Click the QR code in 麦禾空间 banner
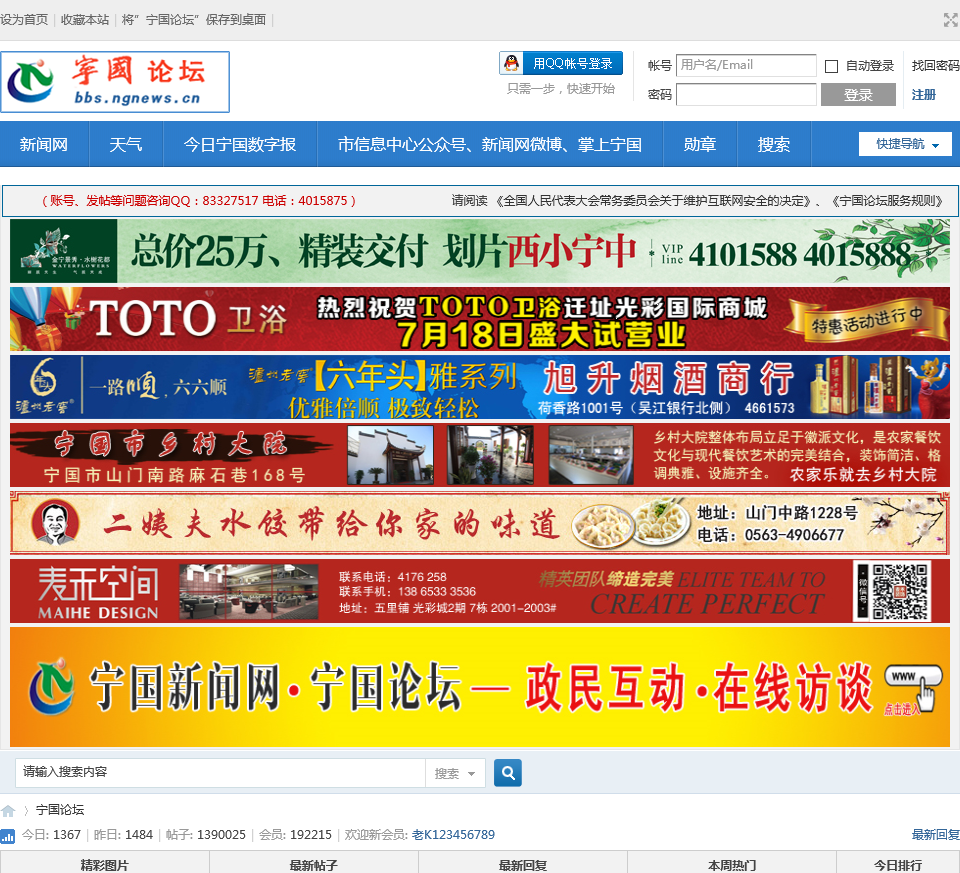The height and width of the screenshot is (873, 960). pos(899,591)
